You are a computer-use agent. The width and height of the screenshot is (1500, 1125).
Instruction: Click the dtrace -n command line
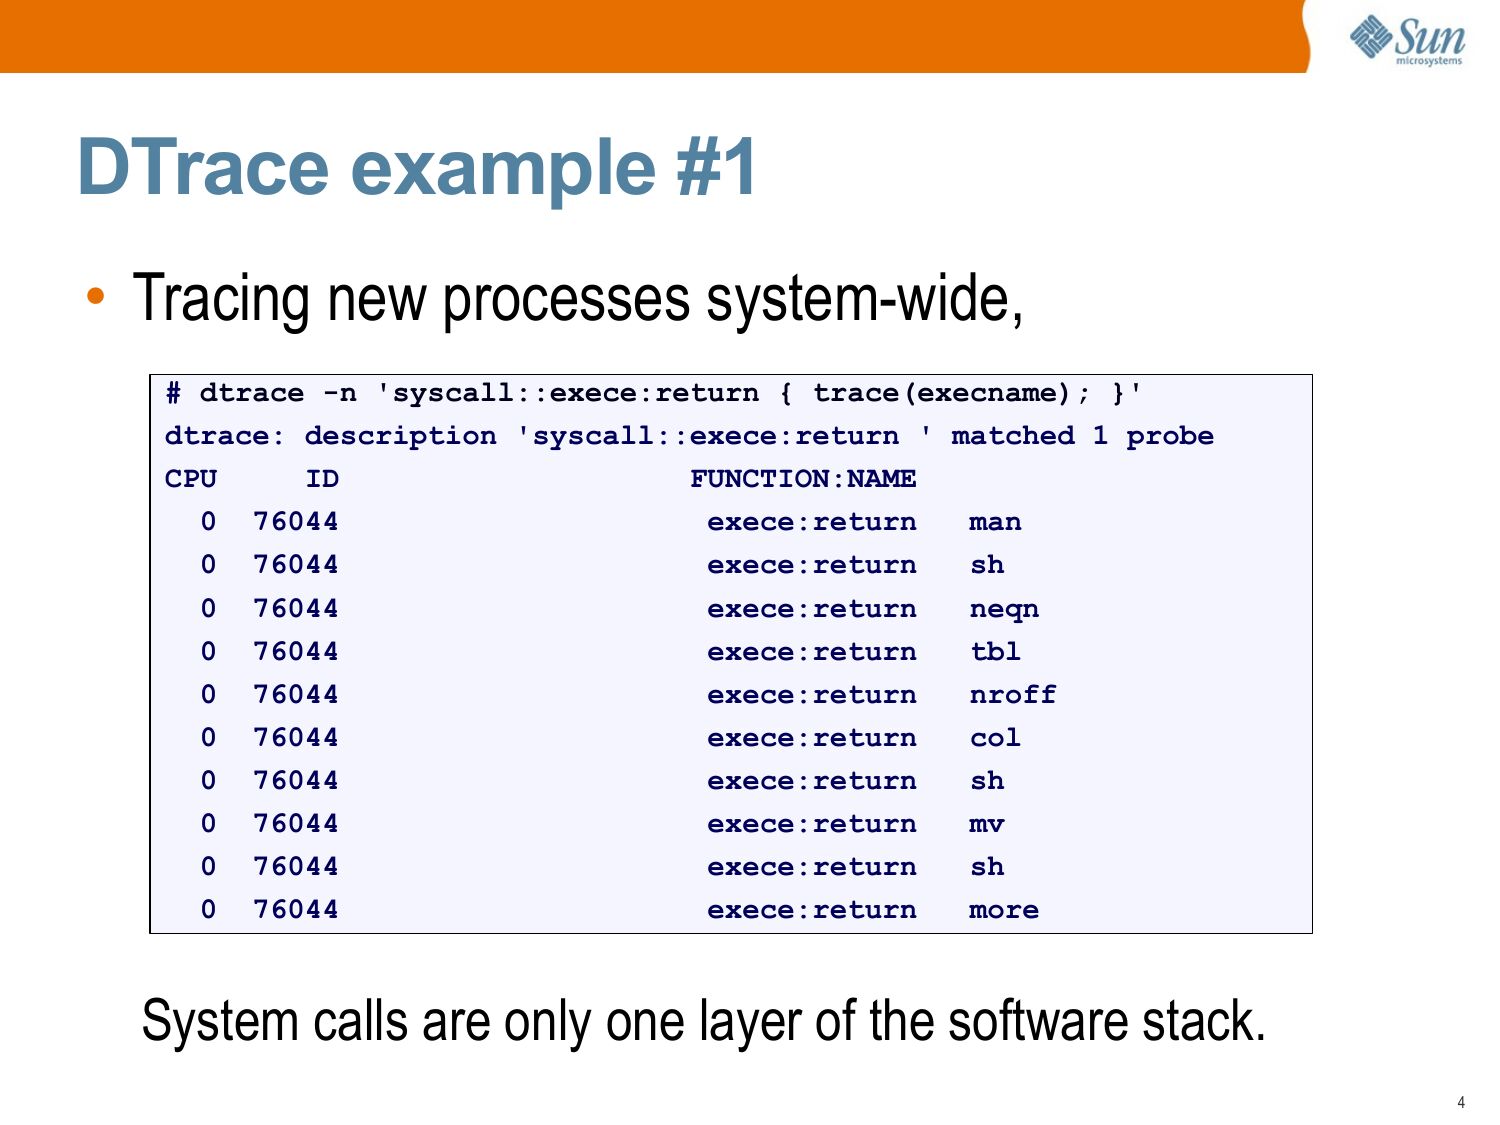(x=654, y=393)
